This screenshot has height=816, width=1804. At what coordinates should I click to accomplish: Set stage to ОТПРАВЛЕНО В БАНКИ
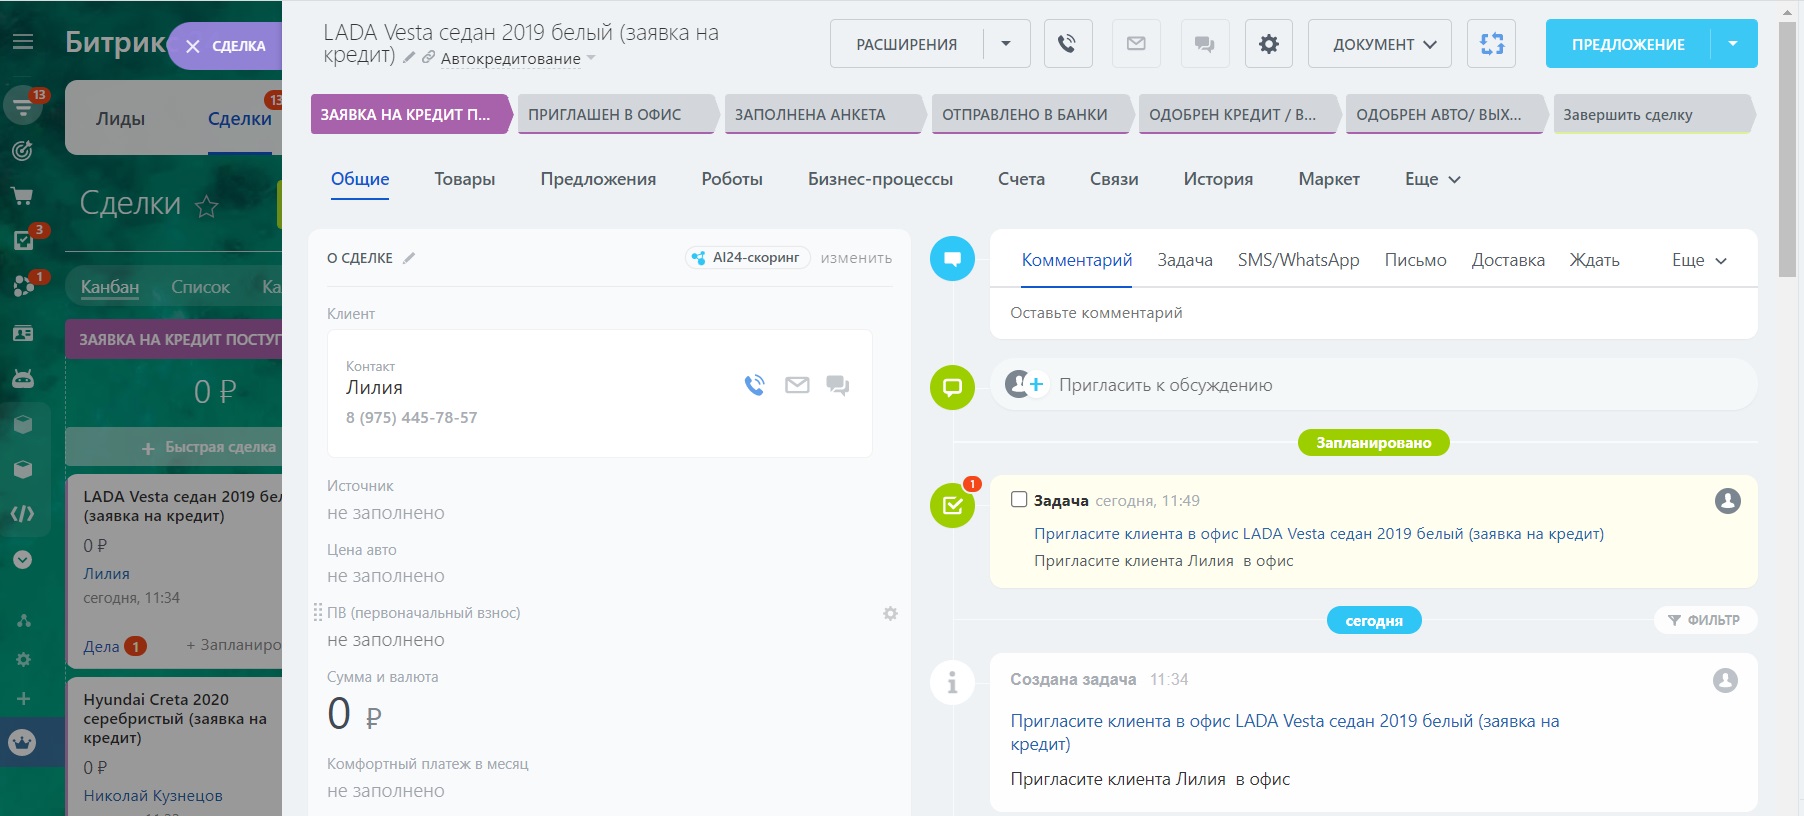[1025, 115]
